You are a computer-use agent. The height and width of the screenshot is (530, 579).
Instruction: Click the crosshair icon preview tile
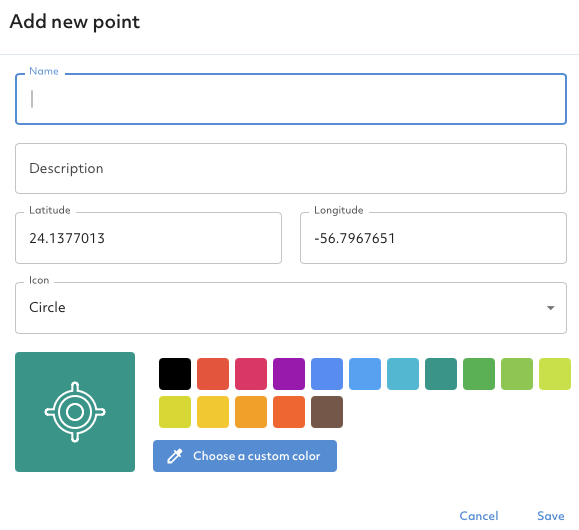pyautogui.click(x=75, y=412)
